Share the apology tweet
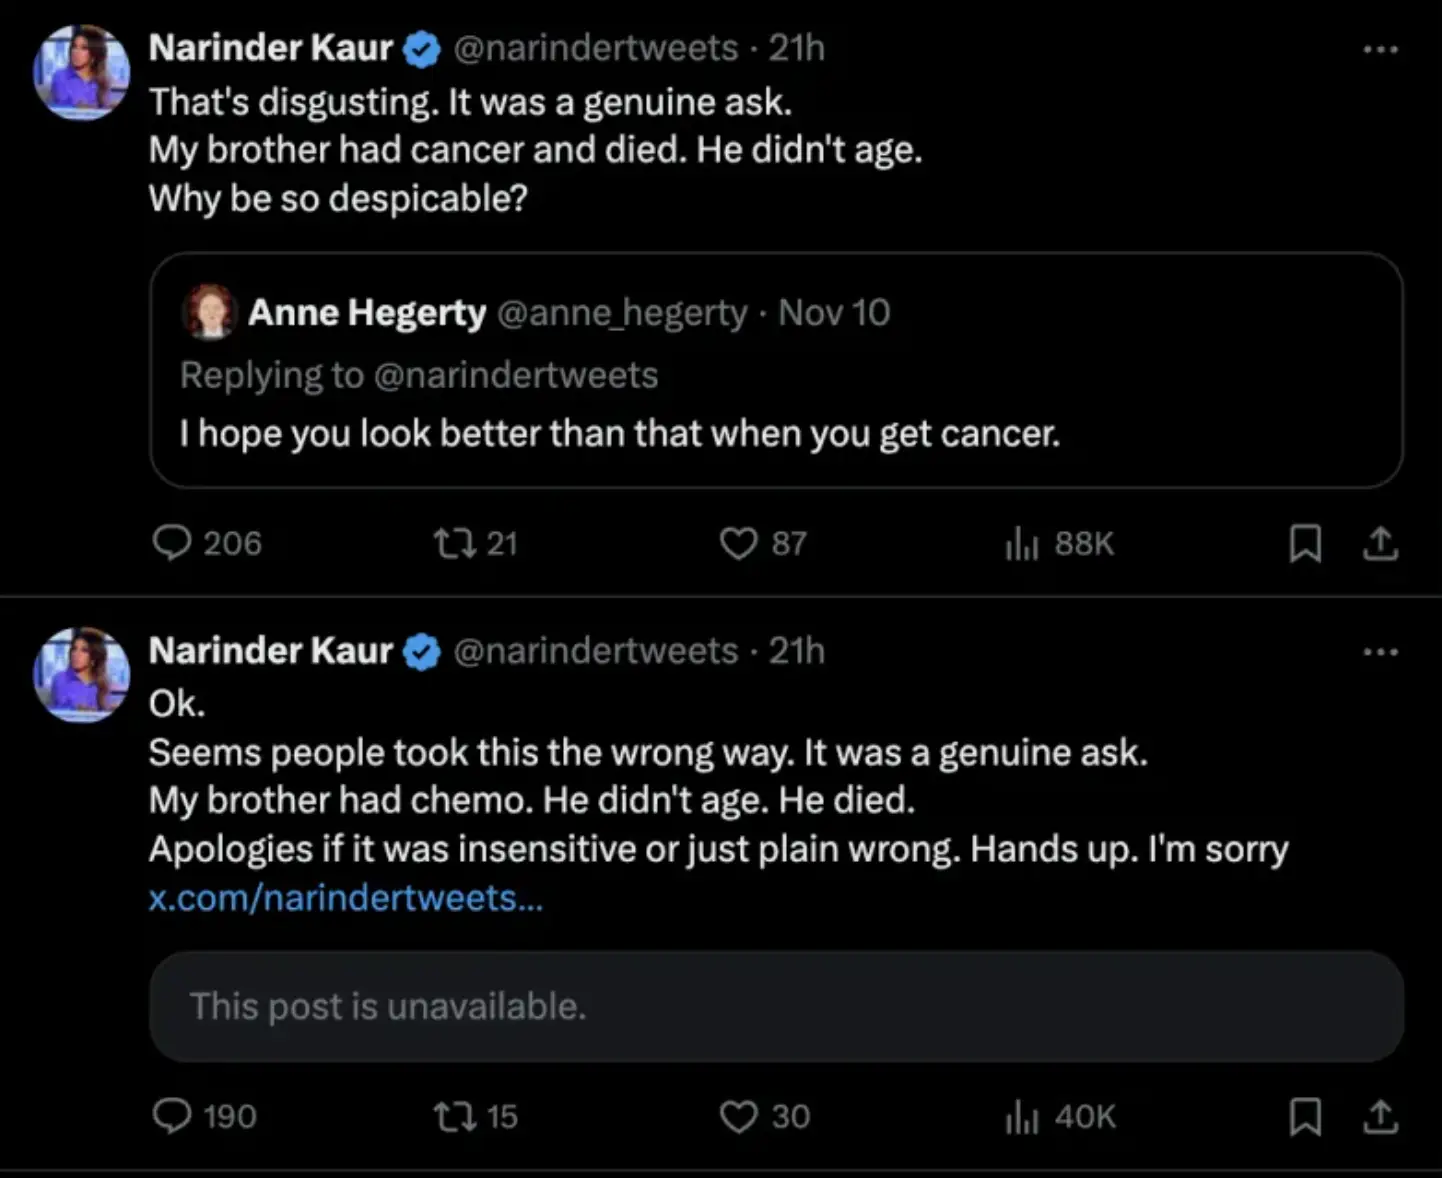 click(x=1379, y=1116)
